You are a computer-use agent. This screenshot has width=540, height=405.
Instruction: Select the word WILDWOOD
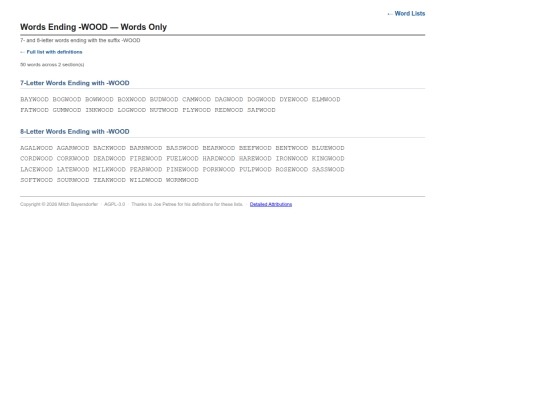(146, 180)
